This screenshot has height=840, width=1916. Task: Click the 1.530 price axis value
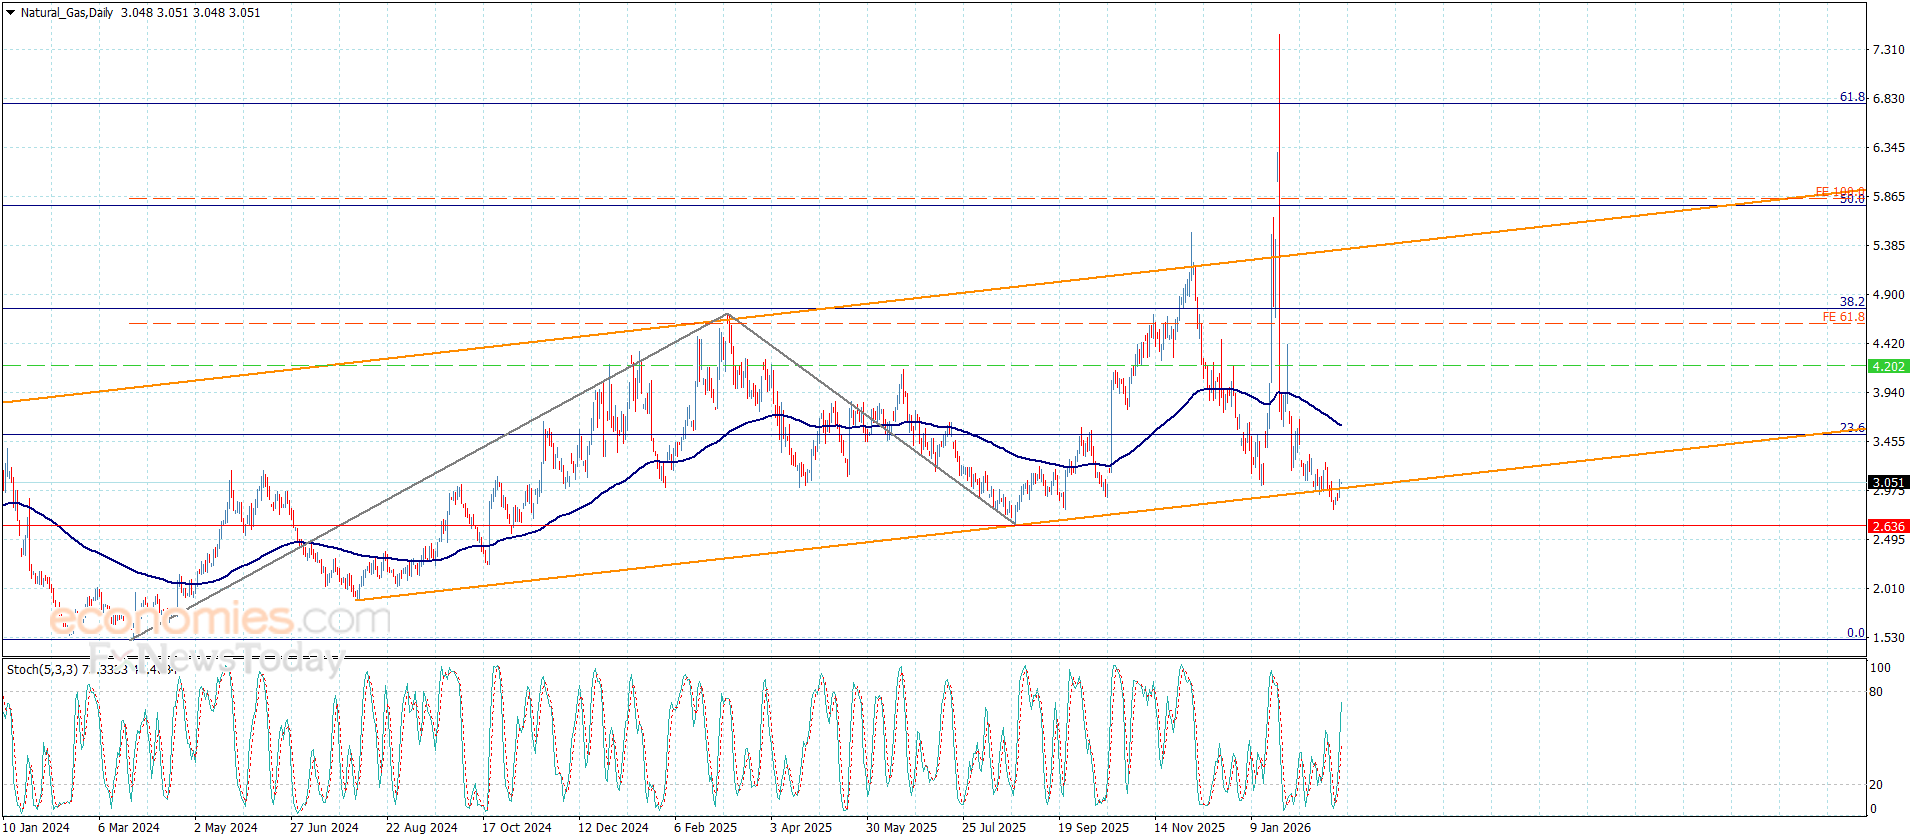[1888, 637]
